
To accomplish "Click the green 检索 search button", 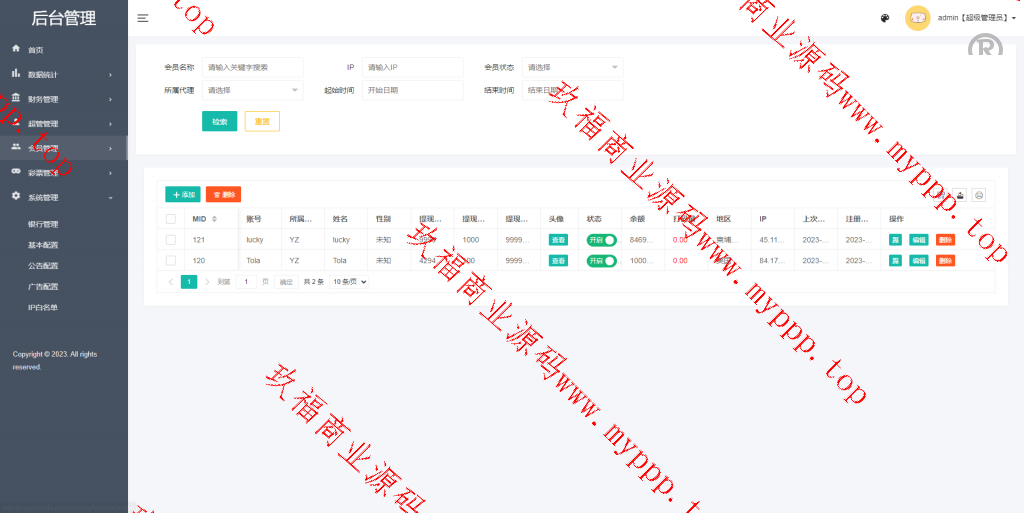I will [219, 121].
